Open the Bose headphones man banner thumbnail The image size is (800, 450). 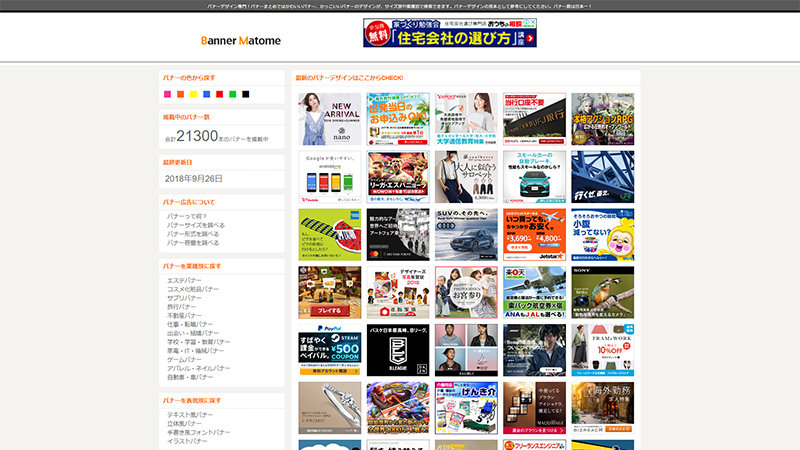click(534, 350)
